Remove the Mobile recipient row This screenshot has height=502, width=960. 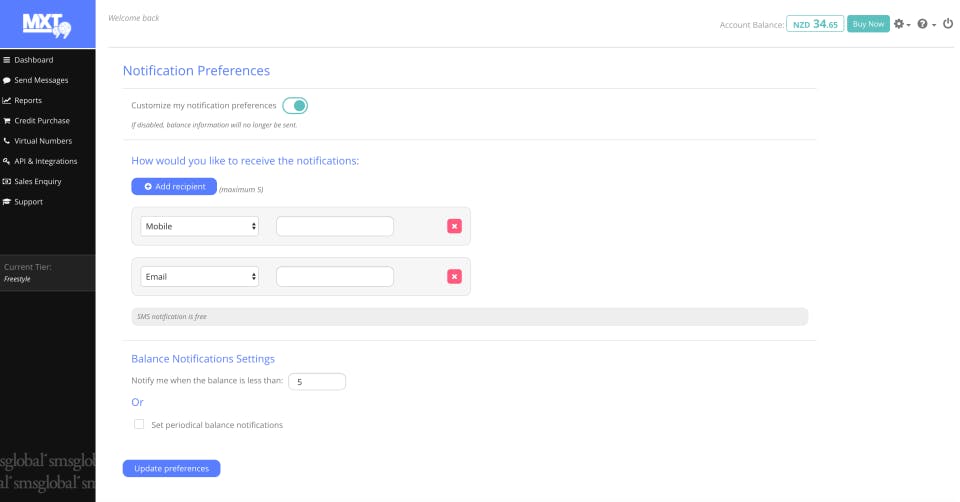click(454, 226)
